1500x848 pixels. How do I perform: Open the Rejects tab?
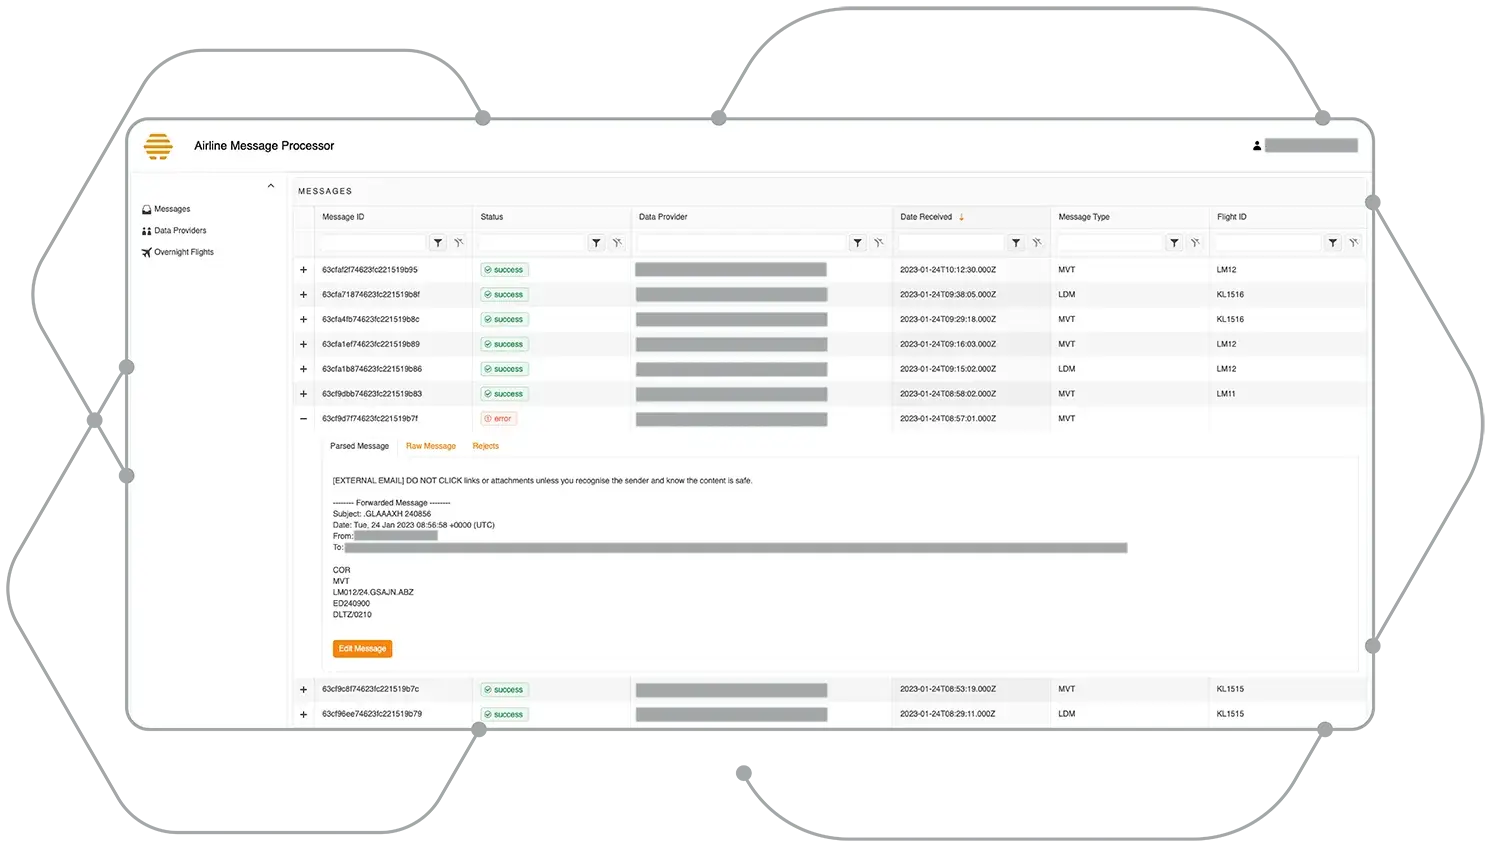pyautogui.click(x=486, y=446)
